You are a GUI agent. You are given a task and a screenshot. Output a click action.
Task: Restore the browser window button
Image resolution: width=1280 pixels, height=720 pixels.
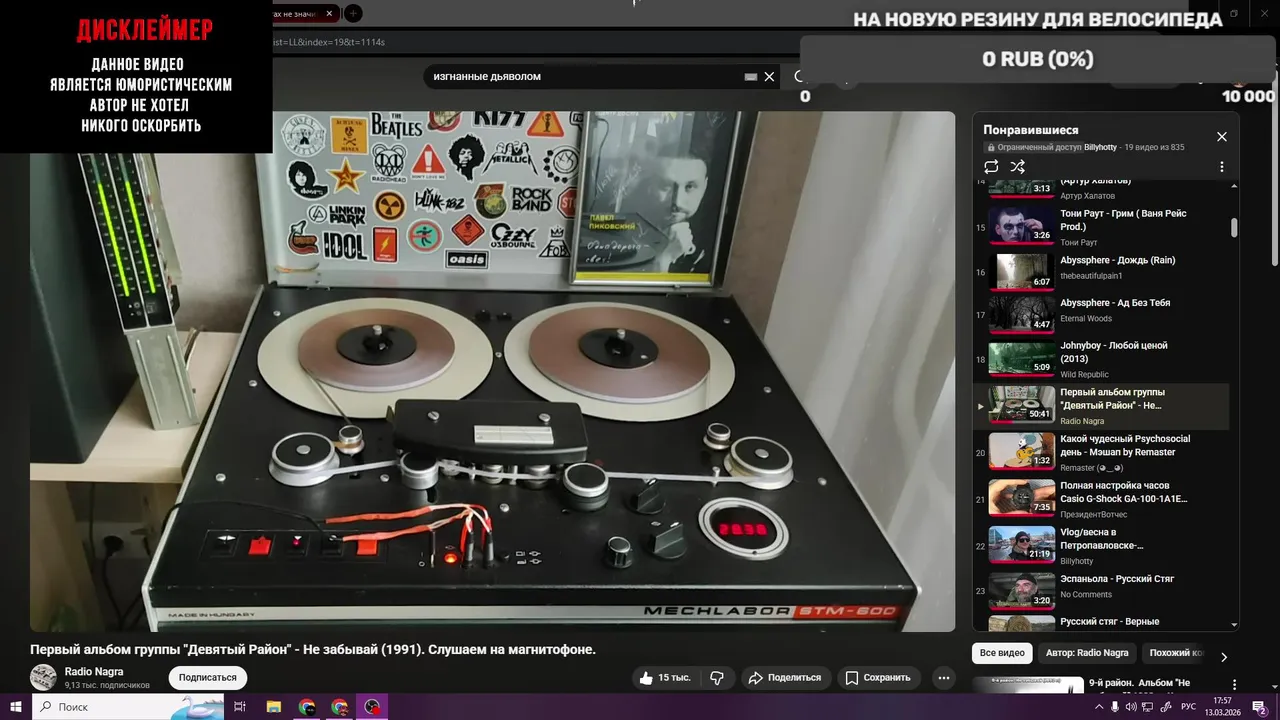click(x=1234, y=14)
